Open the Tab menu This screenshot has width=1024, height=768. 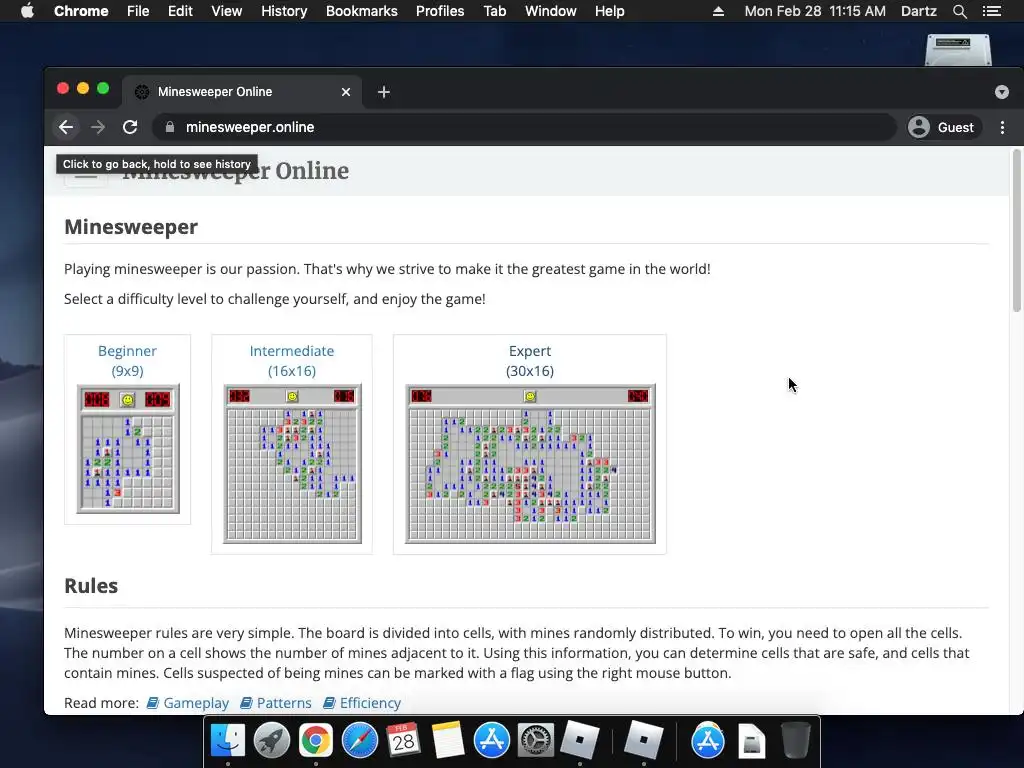tap(494, 11)
